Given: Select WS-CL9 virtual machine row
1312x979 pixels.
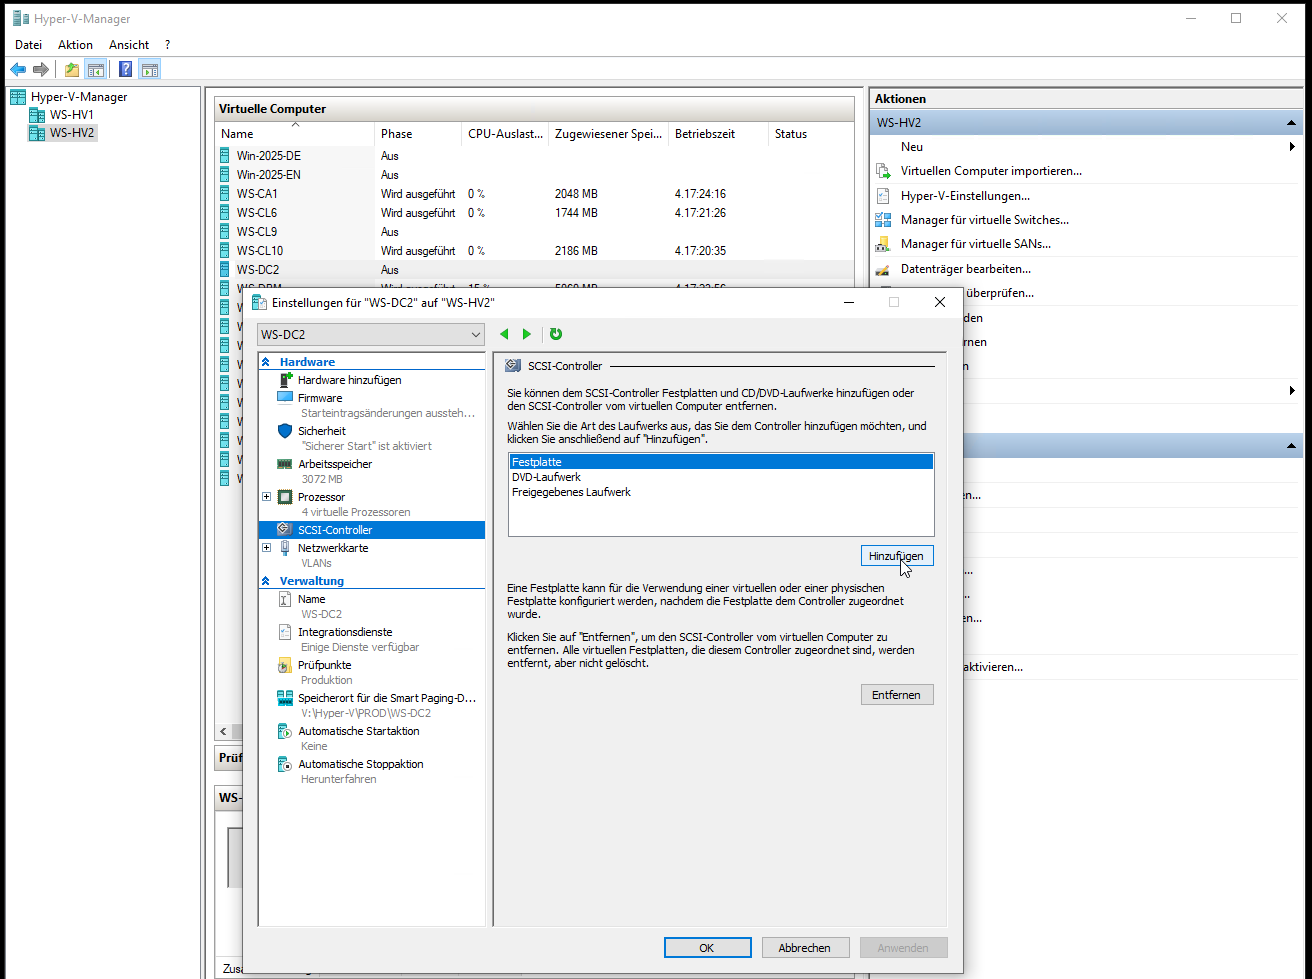Looking at the screenshot, I should 535,232.
